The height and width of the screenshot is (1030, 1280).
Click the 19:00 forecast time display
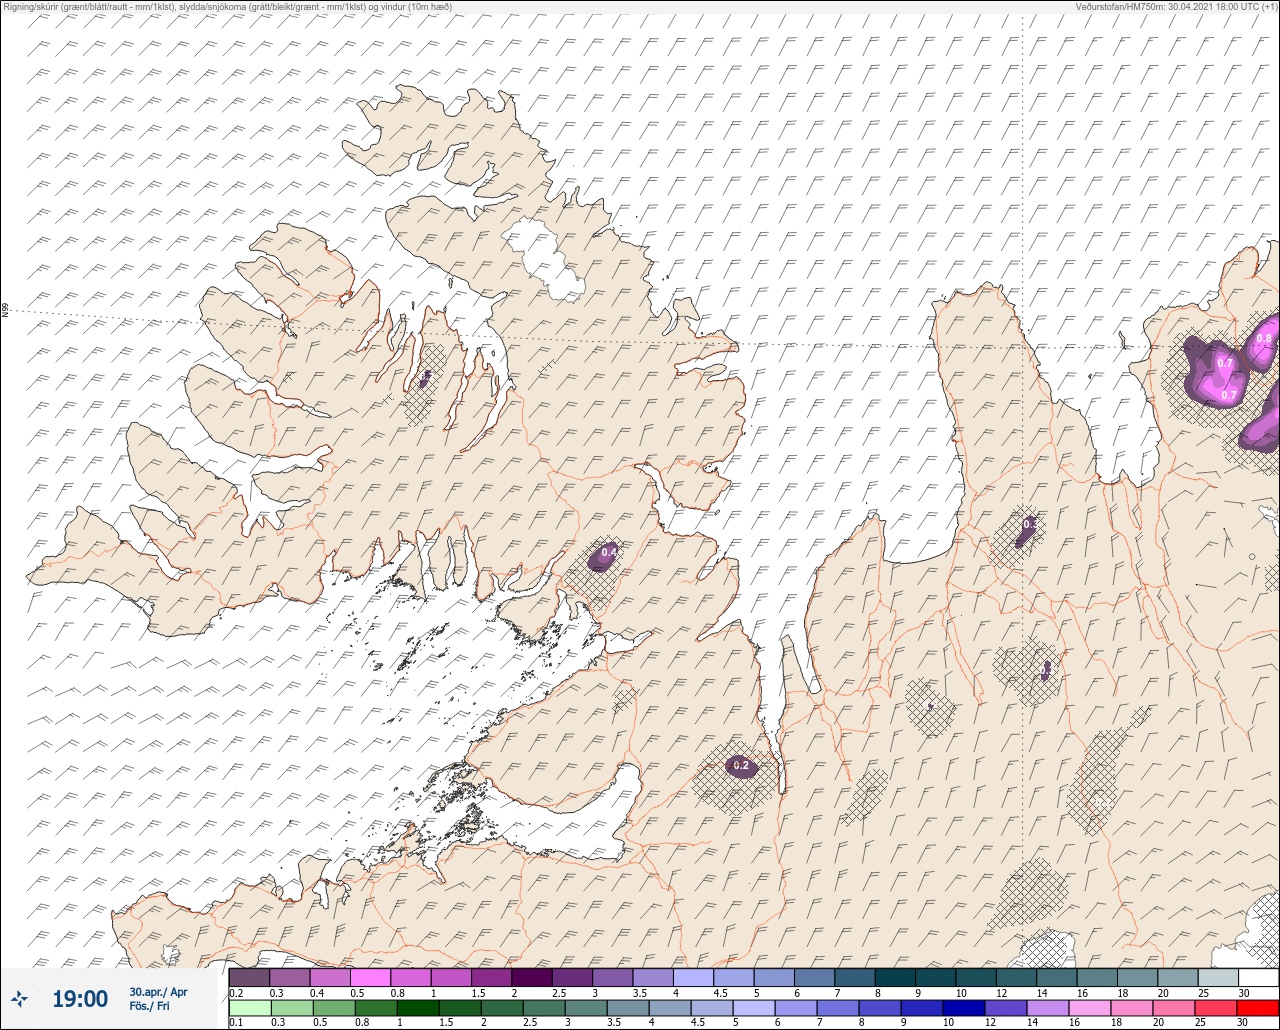tap(80, 999)
